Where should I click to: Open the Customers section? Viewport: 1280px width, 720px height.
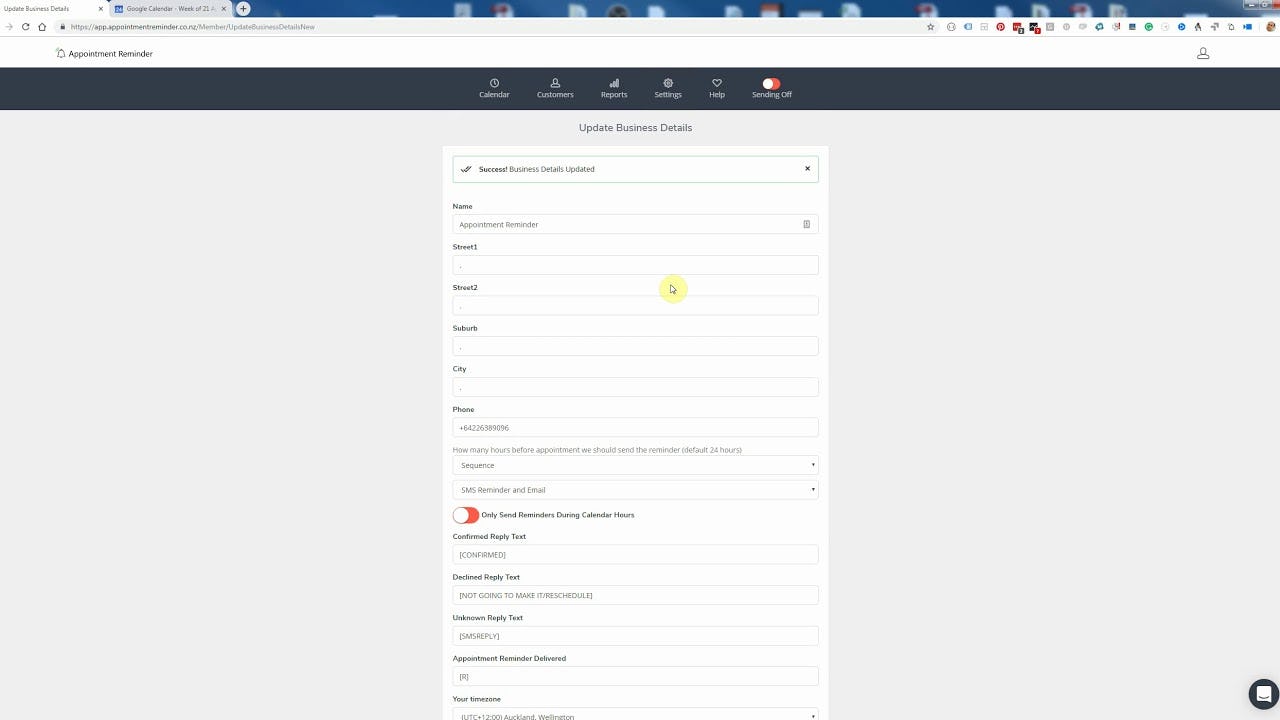tap(555, 88)
